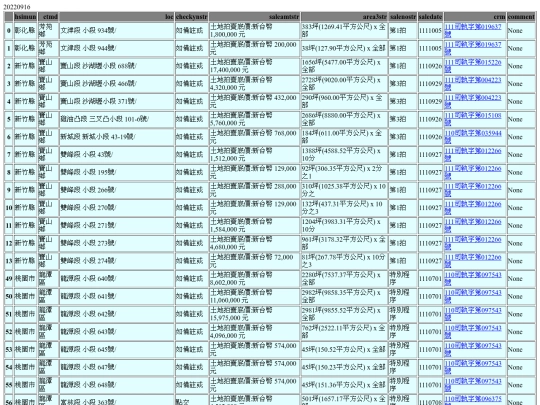Screen dimensions: 540x405
Task: Open the 035944 crm link in row 6
Action: (x=472, y=137)
